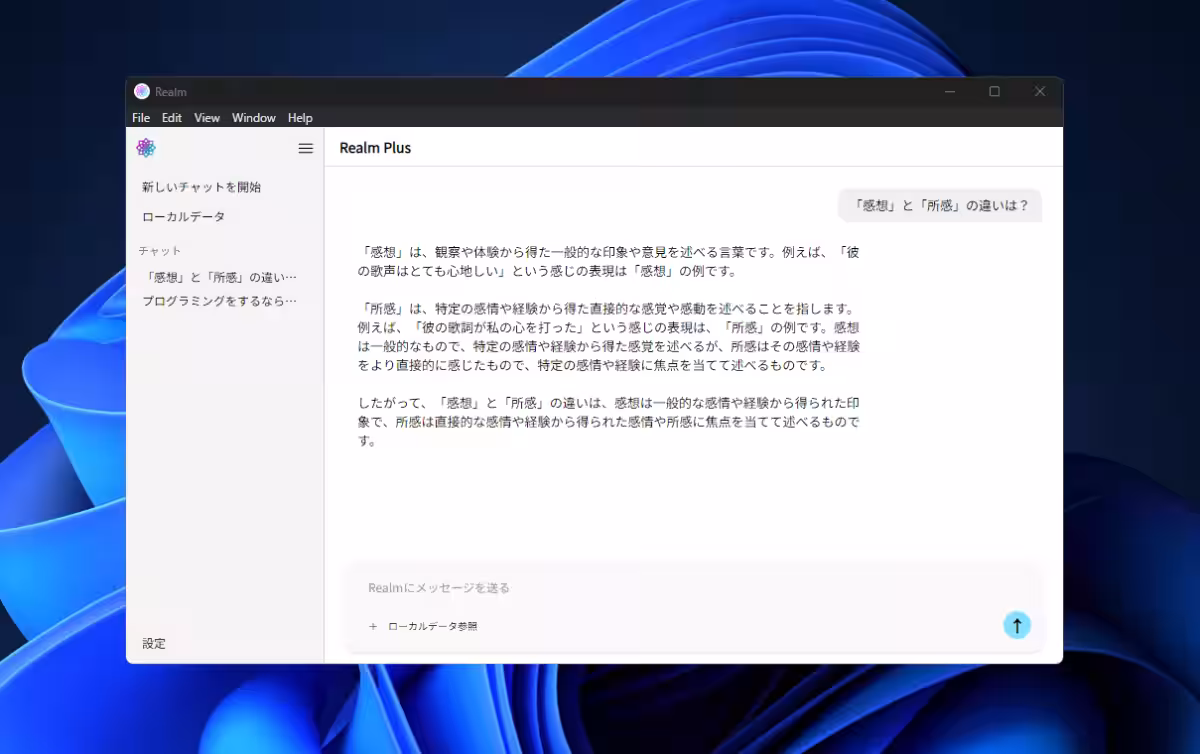This screenshot has height=754, width=1200.
Task: Click the Realm atom logo in sidebar
Action: (x=146, y=148)
